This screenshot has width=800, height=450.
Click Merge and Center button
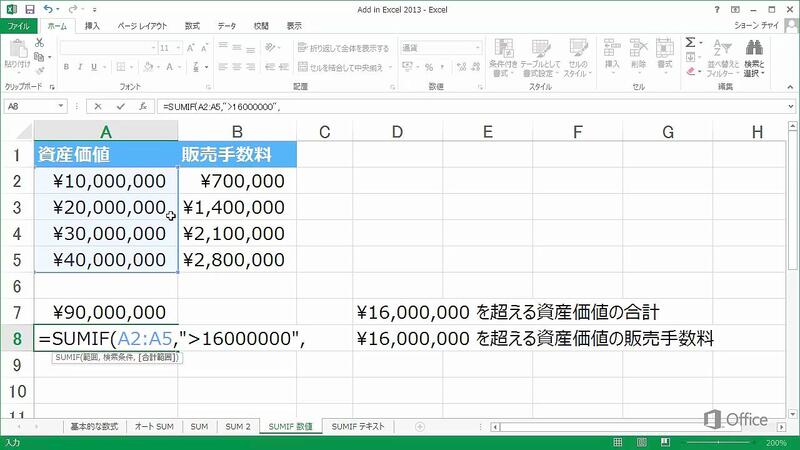tap(341, 67)
